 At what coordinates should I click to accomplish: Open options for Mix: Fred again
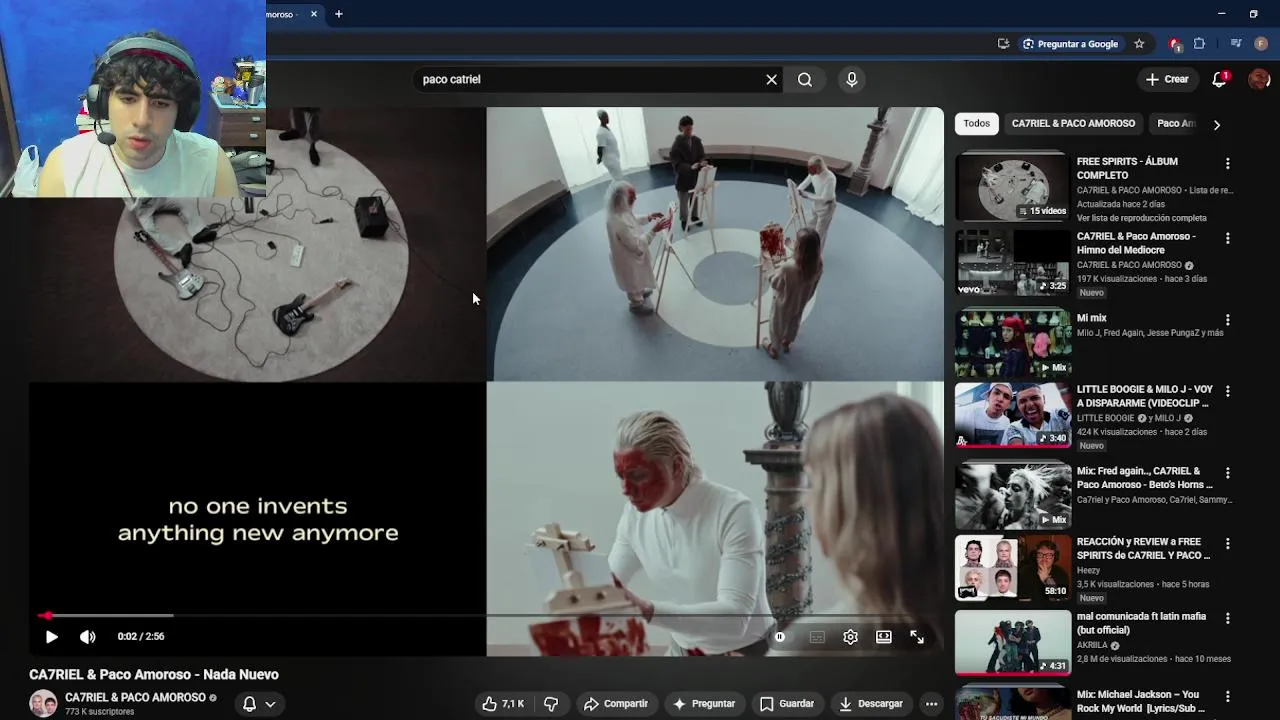(x=1227, y=473)
